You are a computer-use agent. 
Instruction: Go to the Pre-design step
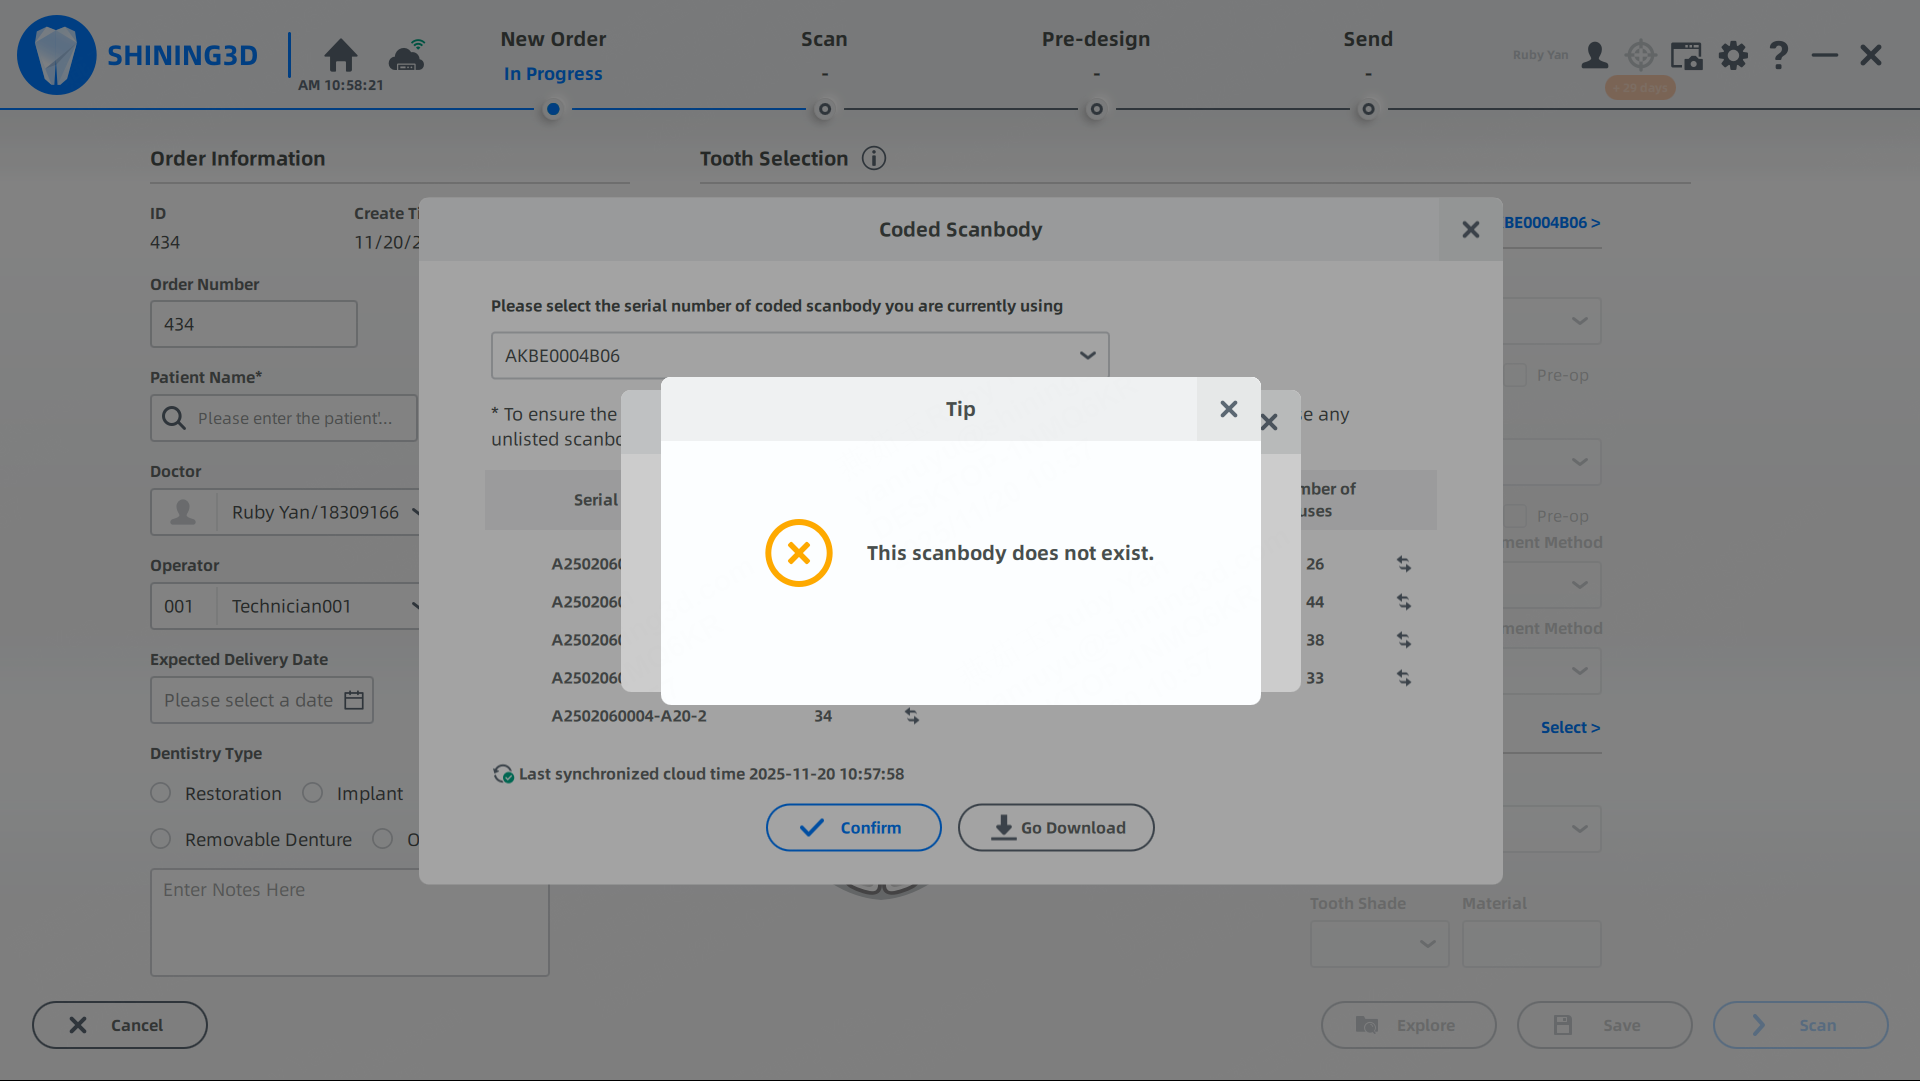[x=1096, y=39]
